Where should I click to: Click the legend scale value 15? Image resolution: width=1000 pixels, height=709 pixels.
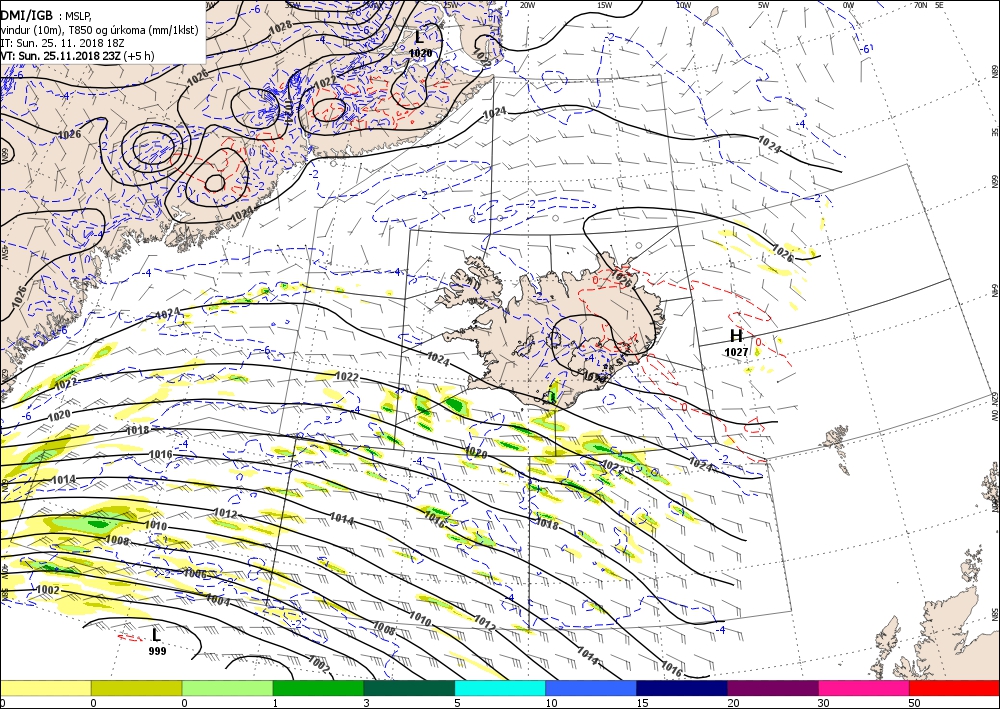point(642,703)
